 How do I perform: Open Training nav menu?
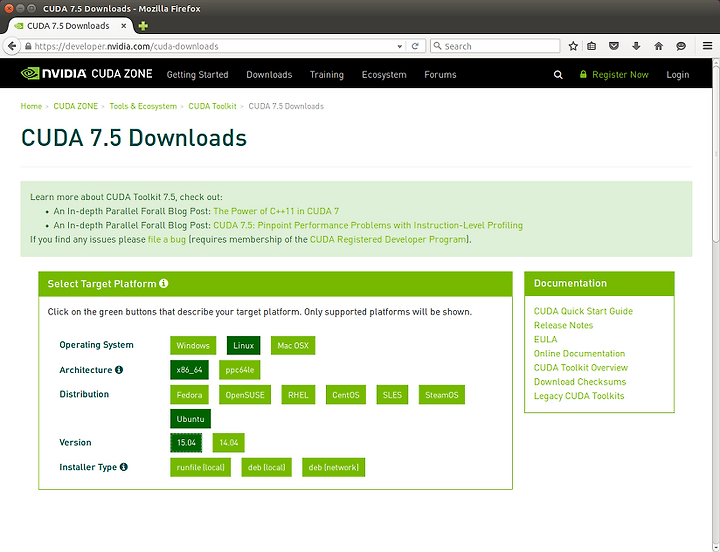point(326,74)
